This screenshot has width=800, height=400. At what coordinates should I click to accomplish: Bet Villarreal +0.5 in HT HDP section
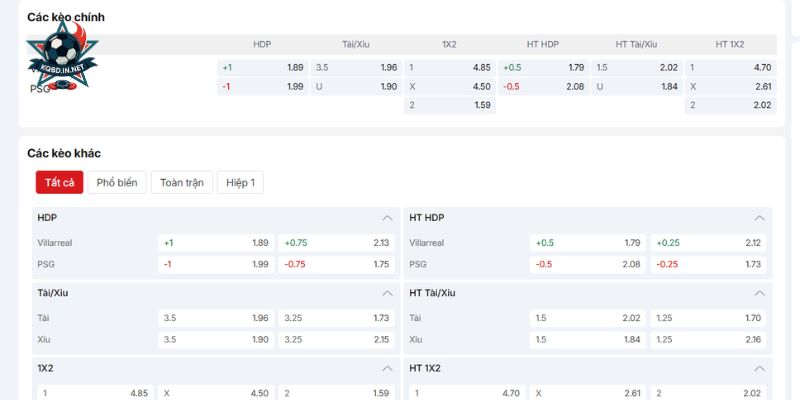pos(588,243)
